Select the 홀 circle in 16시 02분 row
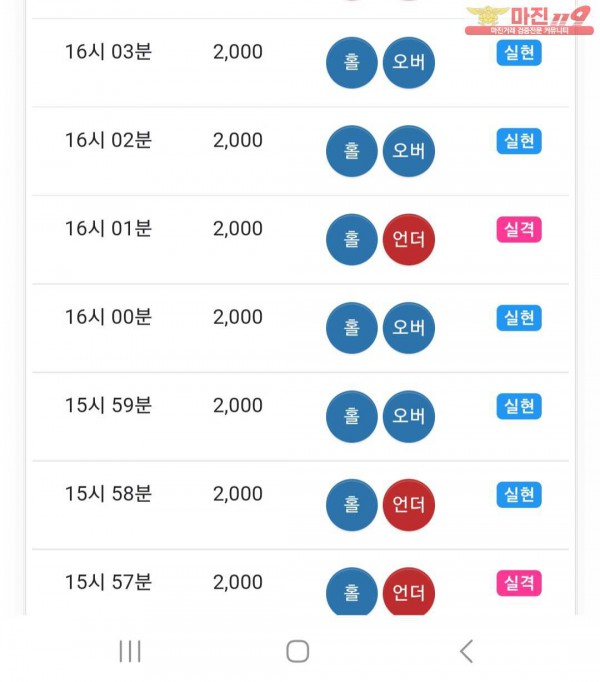 352,151
